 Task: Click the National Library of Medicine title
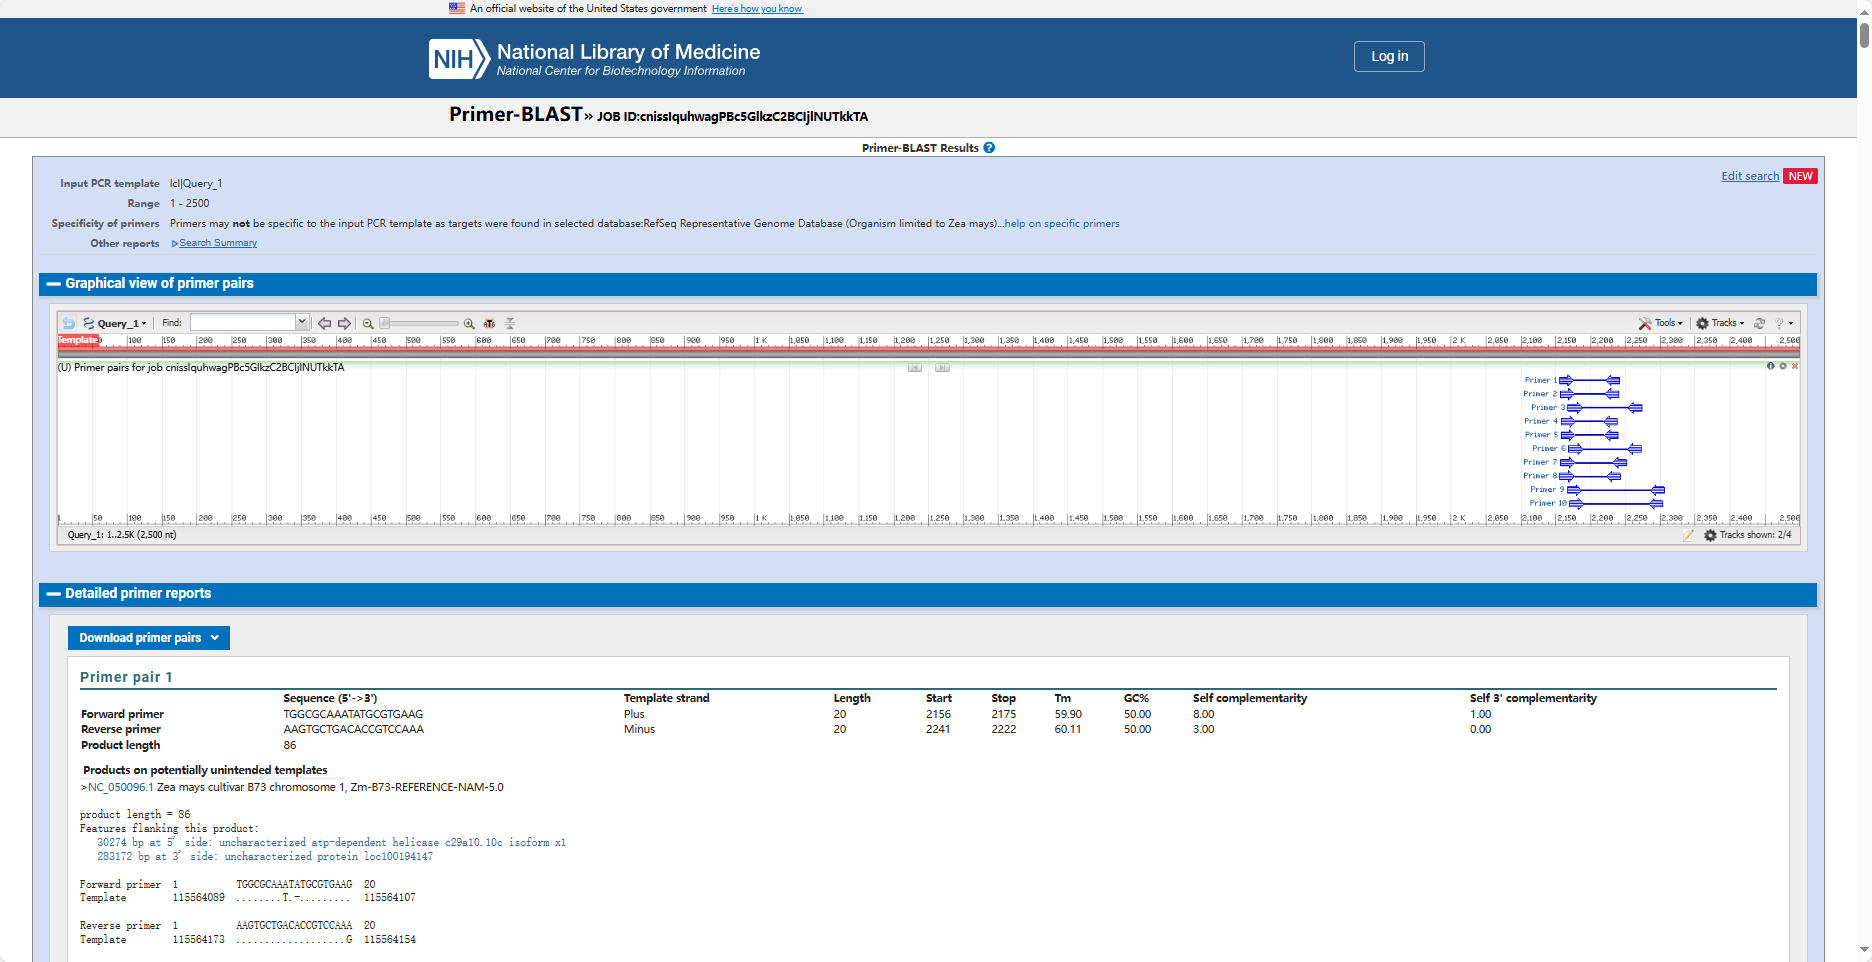(x=628, y=52)
